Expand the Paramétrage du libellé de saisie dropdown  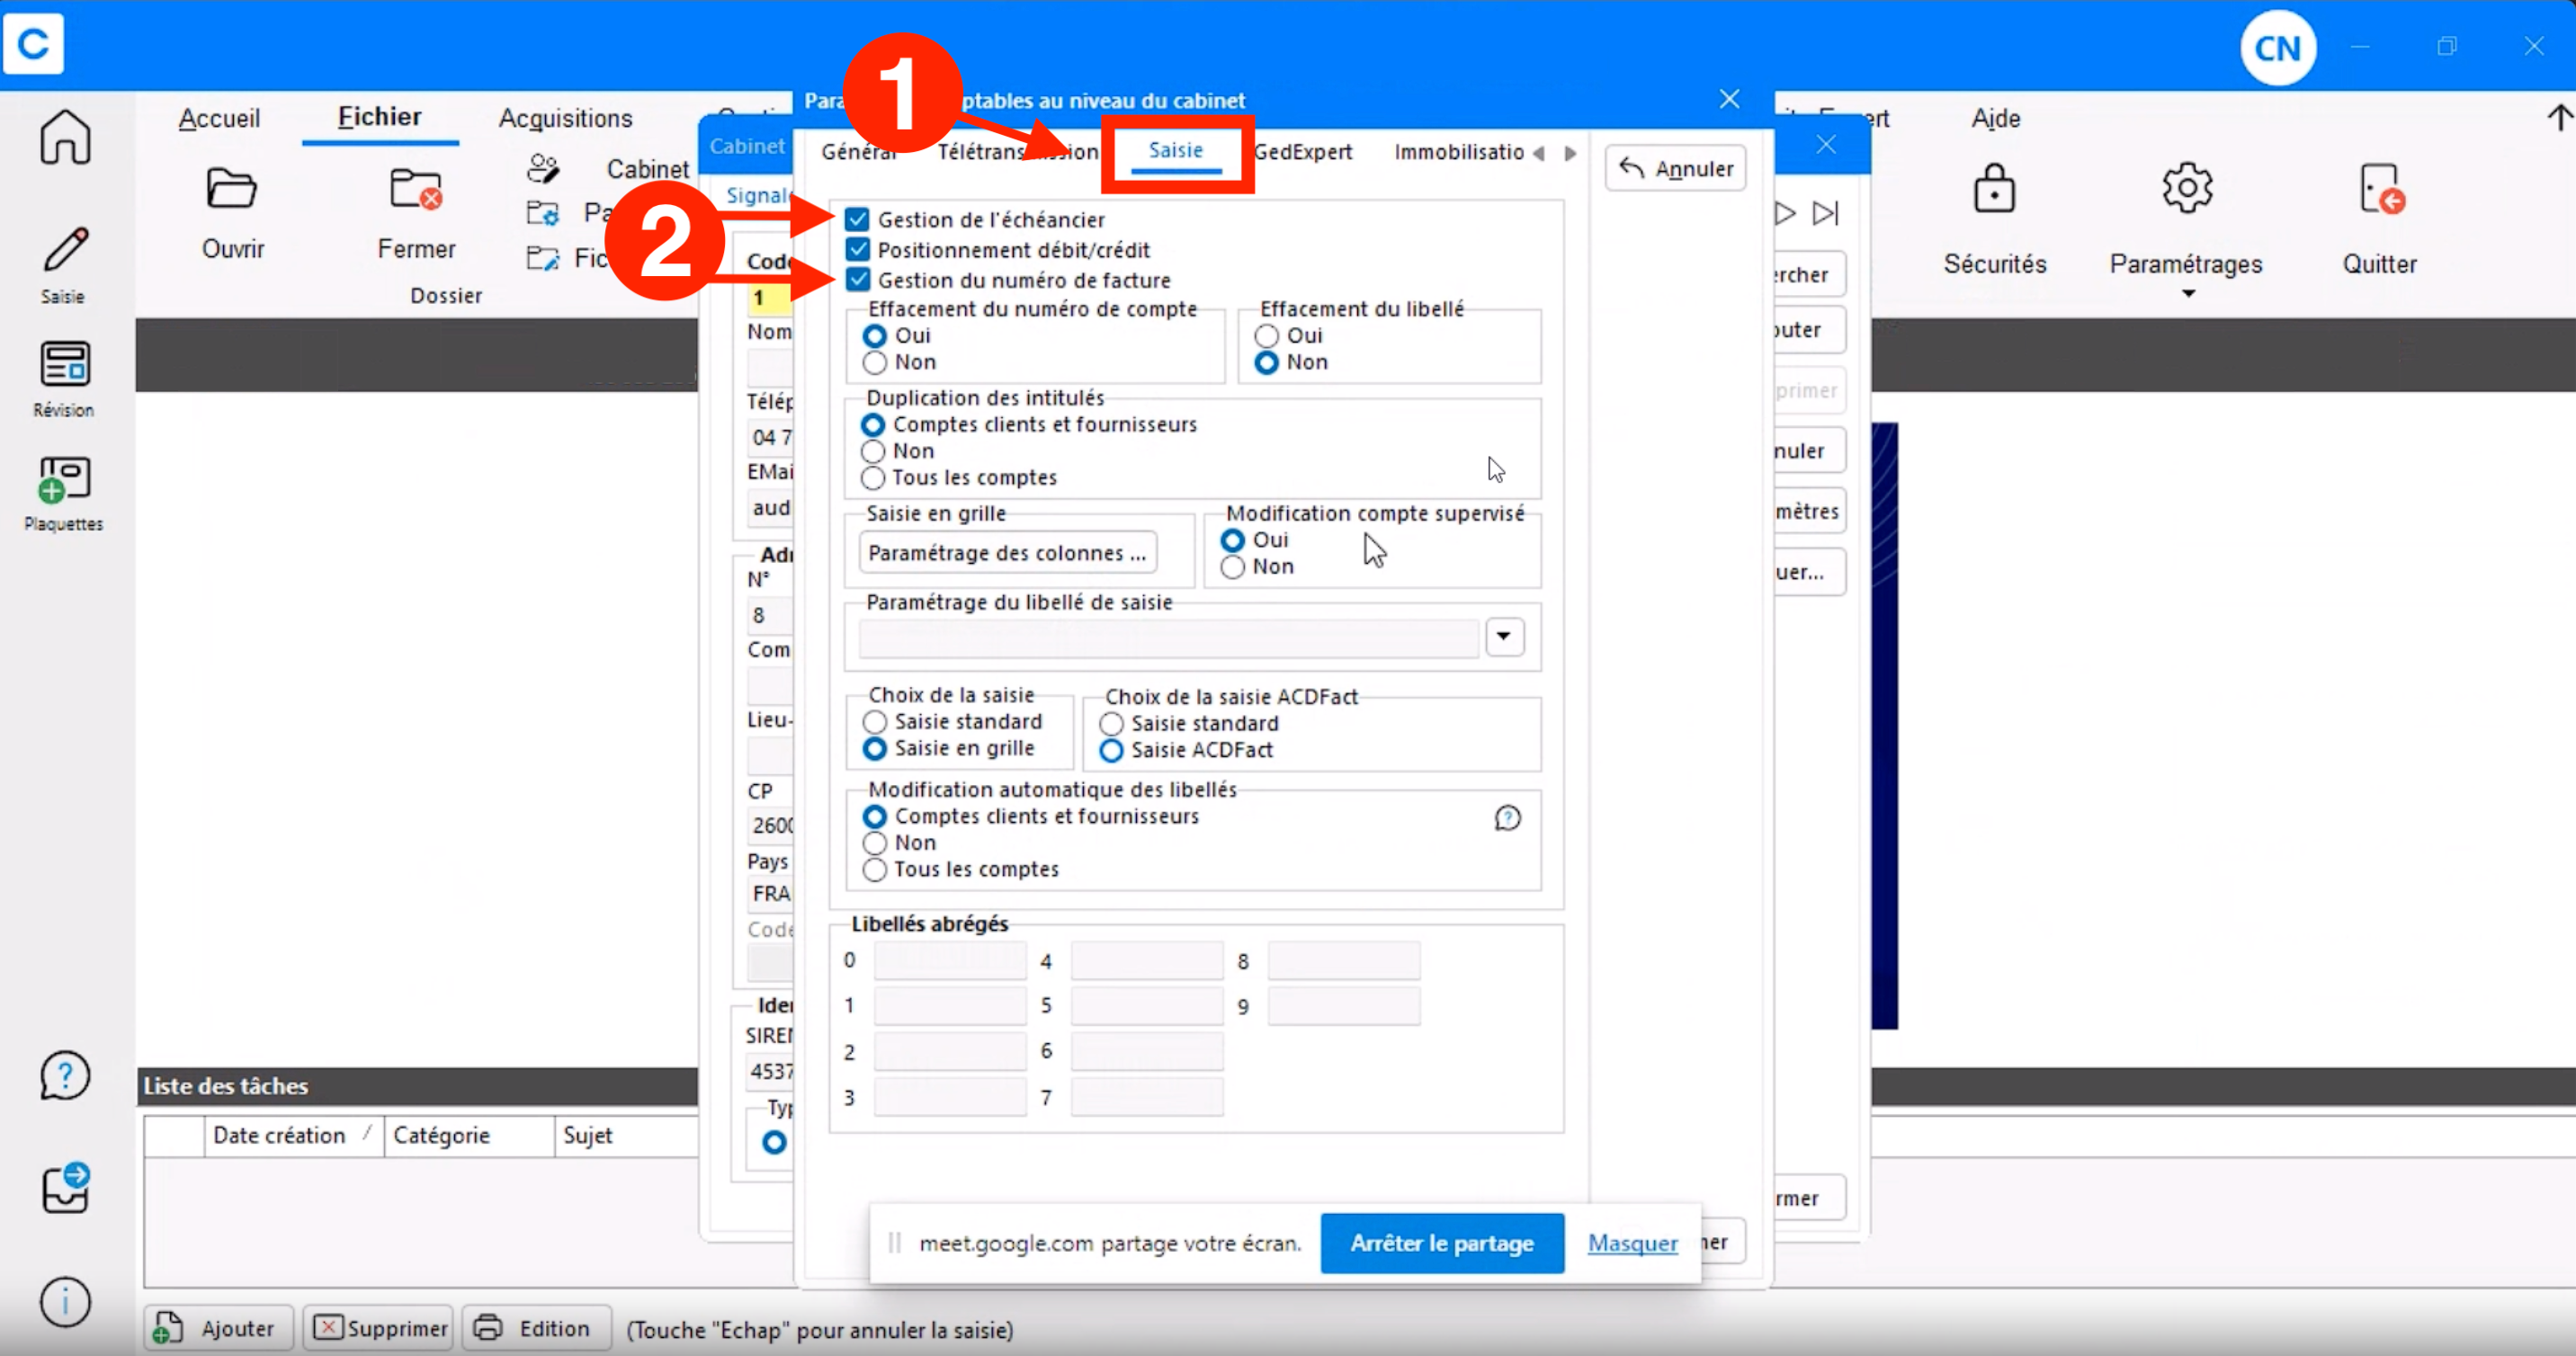[1503, 636]
